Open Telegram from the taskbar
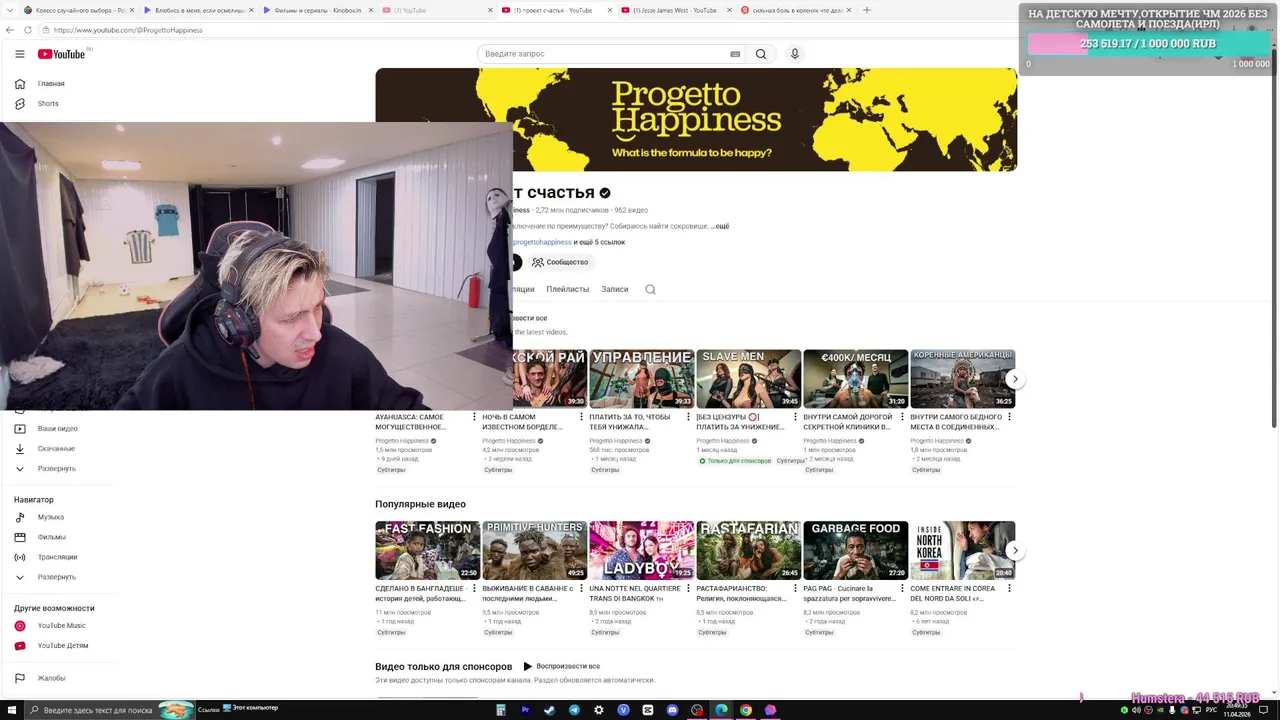This screenshot has width=1280, height=720. pos(574,710)
